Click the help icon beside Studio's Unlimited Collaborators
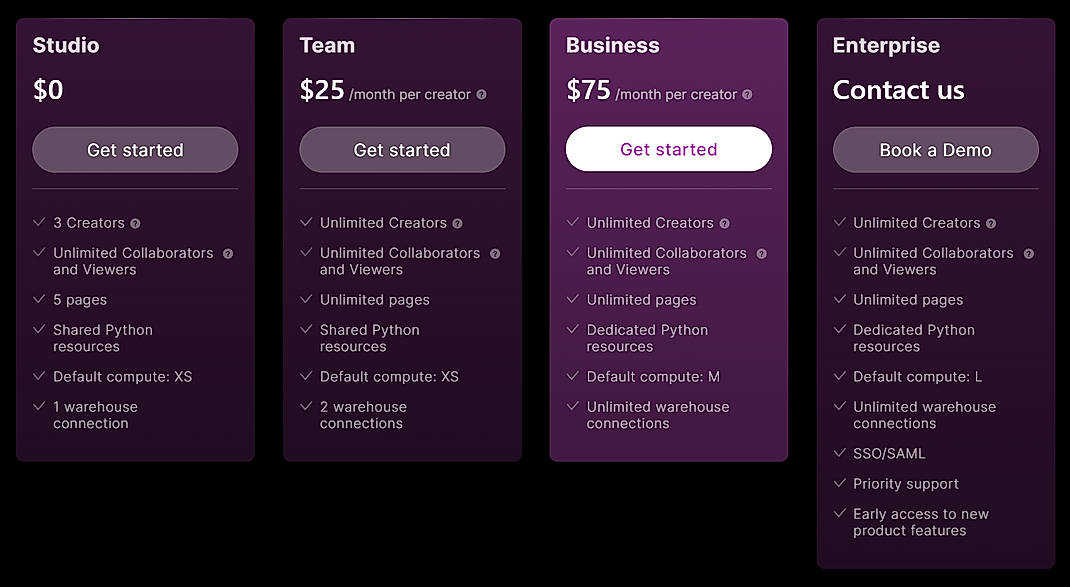Image resolution: width=1070 pixels, height=587 pixels. 227,253
